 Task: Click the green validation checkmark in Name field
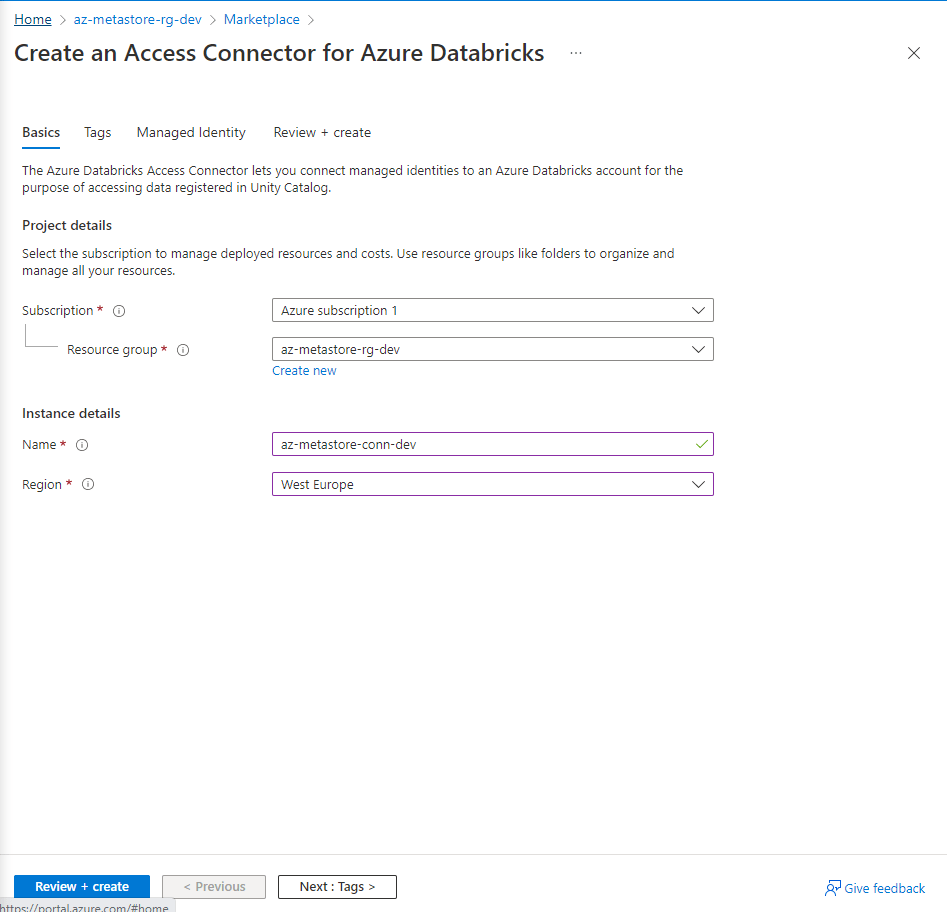click(x=700, y=443)
